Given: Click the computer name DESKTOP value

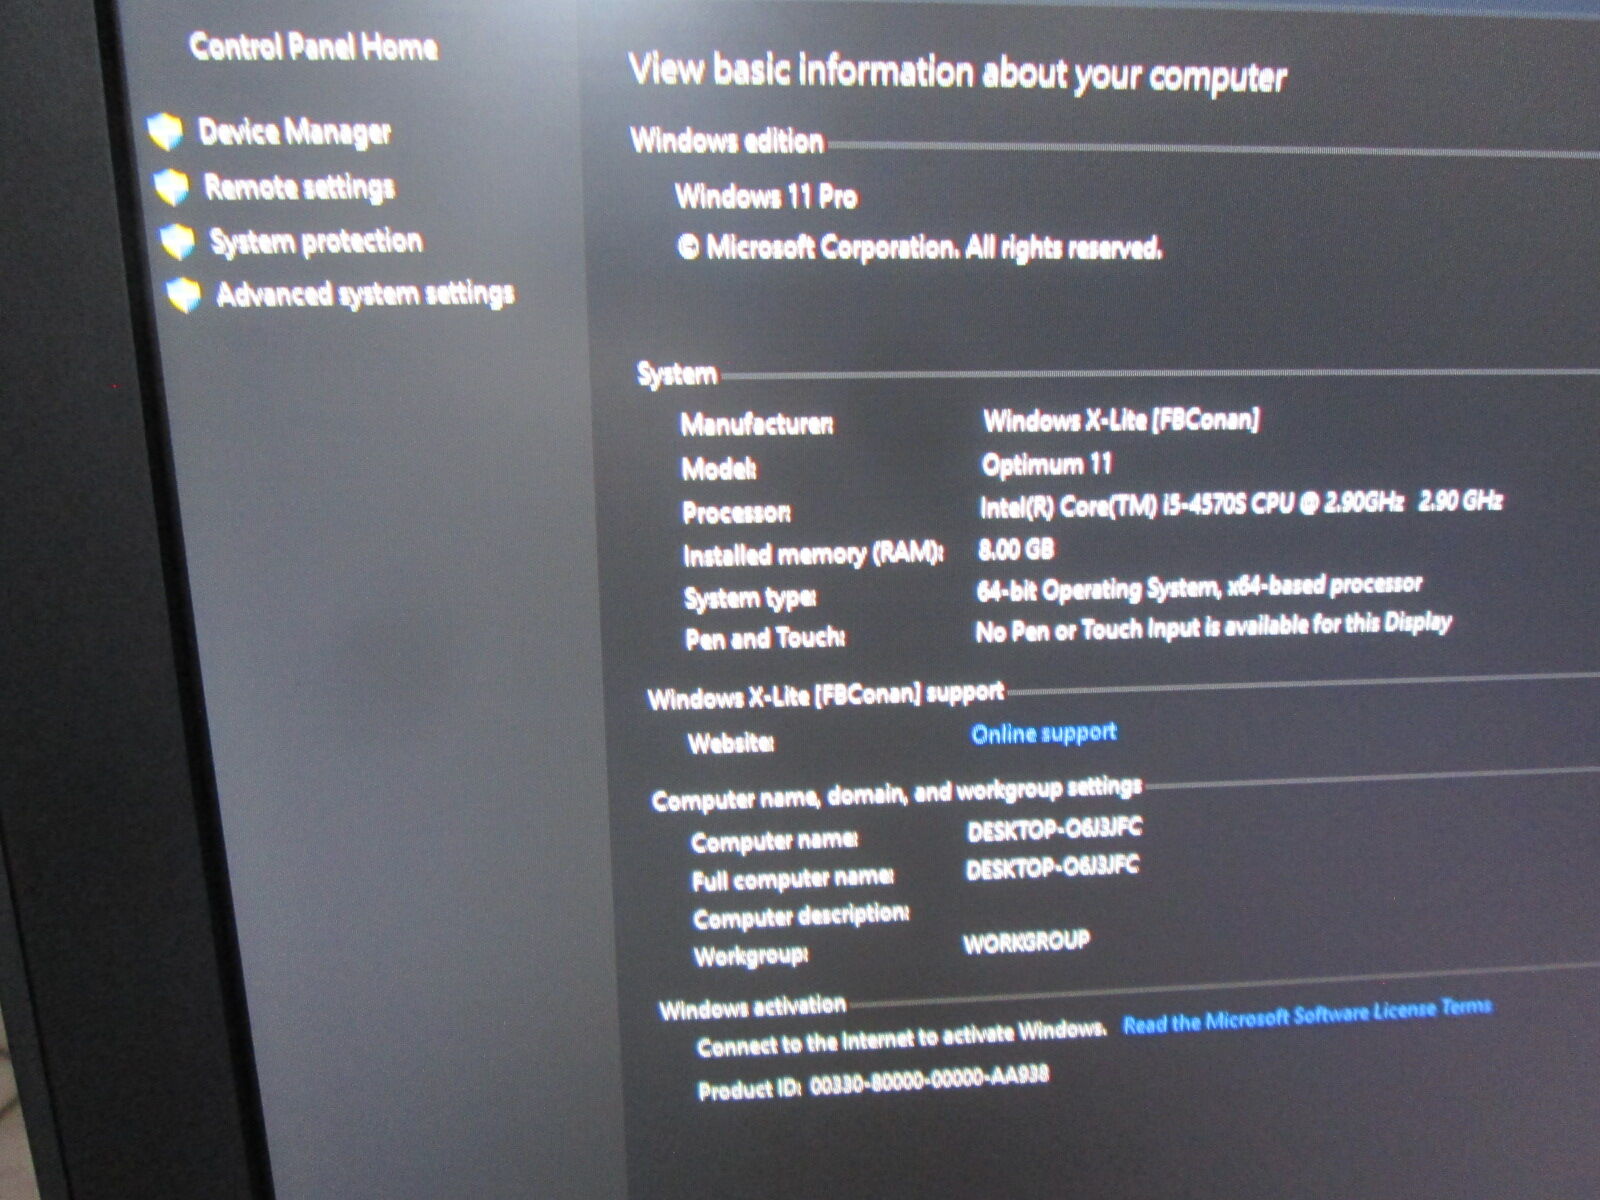Looking at the screenshot, I should [1054, 829].
